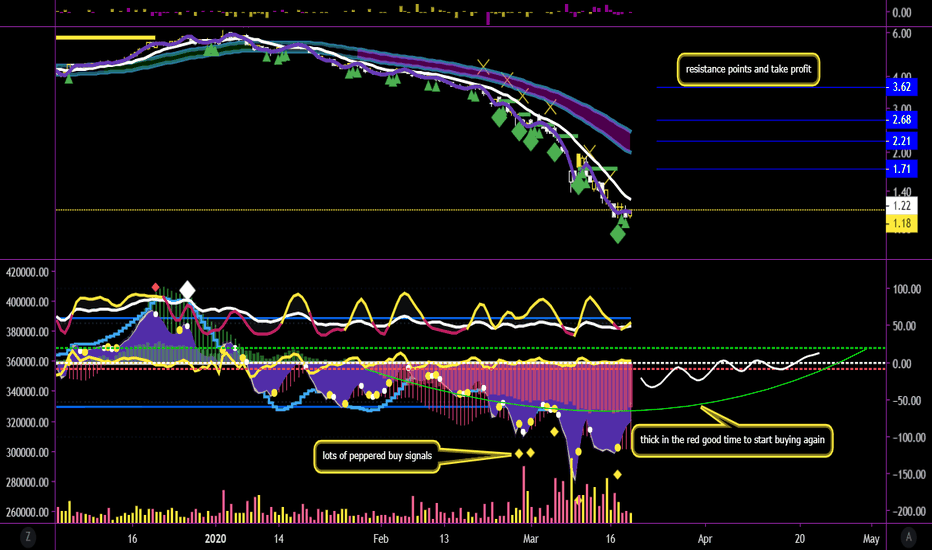
Task: Click the blue 2.21 price label
Action: tap(902, 141)
